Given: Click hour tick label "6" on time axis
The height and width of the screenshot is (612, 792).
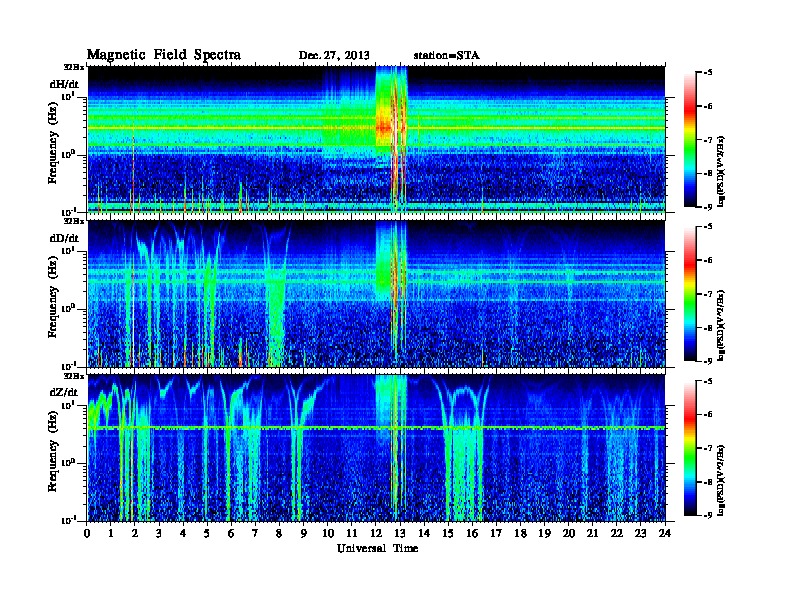Looking at the screenshot, I should (x=232, y=533).
